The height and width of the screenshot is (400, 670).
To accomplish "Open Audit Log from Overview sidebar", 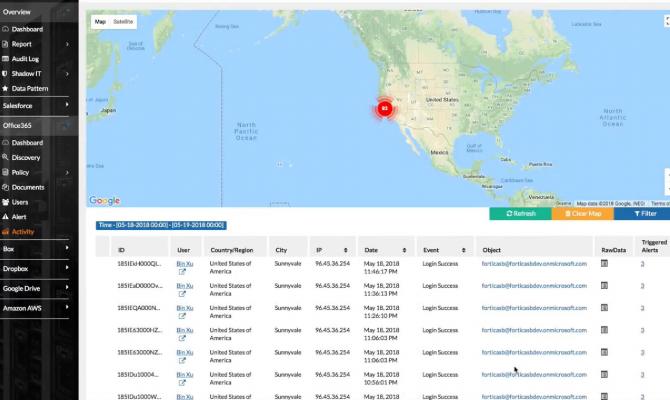I will click(25, 59).
